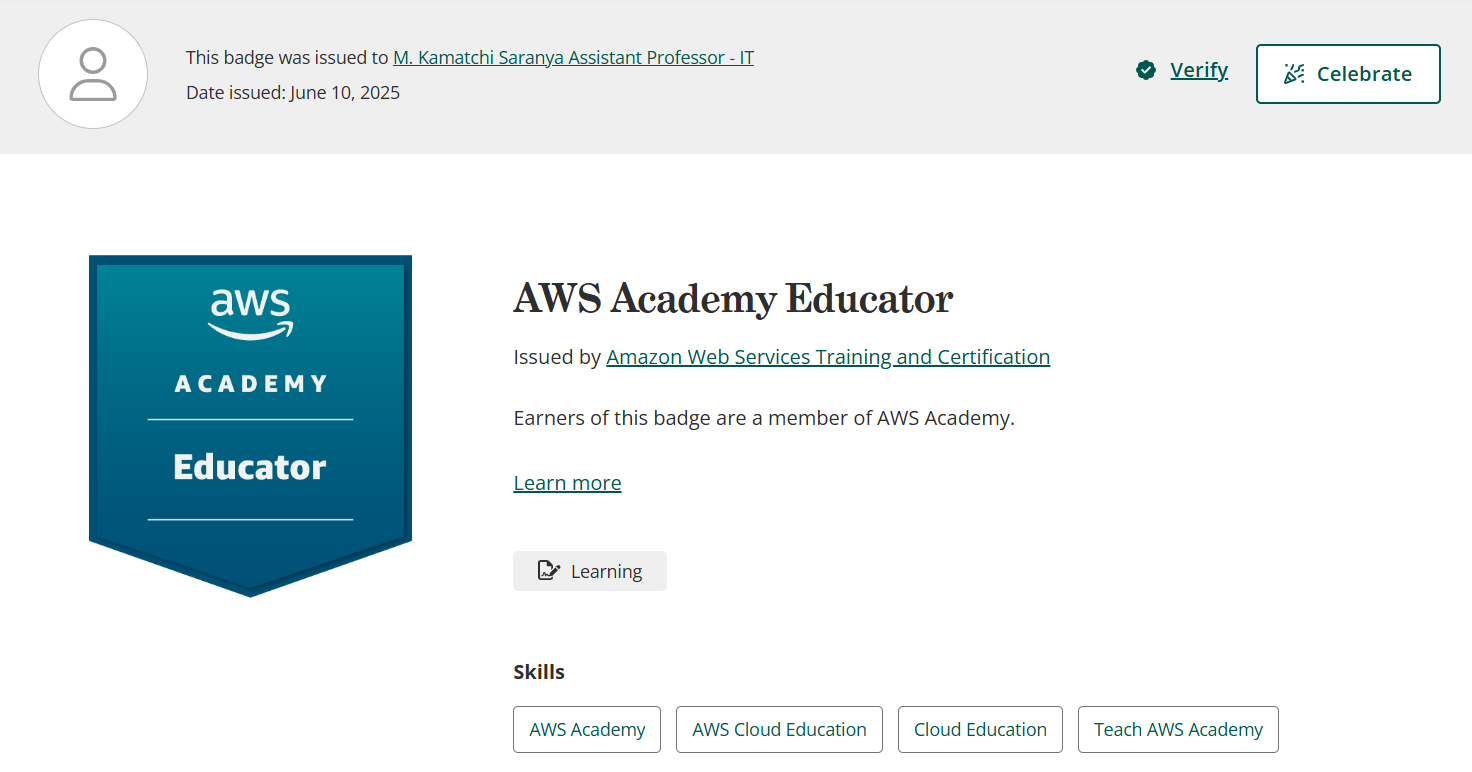Click the Date issued June 10, 2025 text

(293, 93)
